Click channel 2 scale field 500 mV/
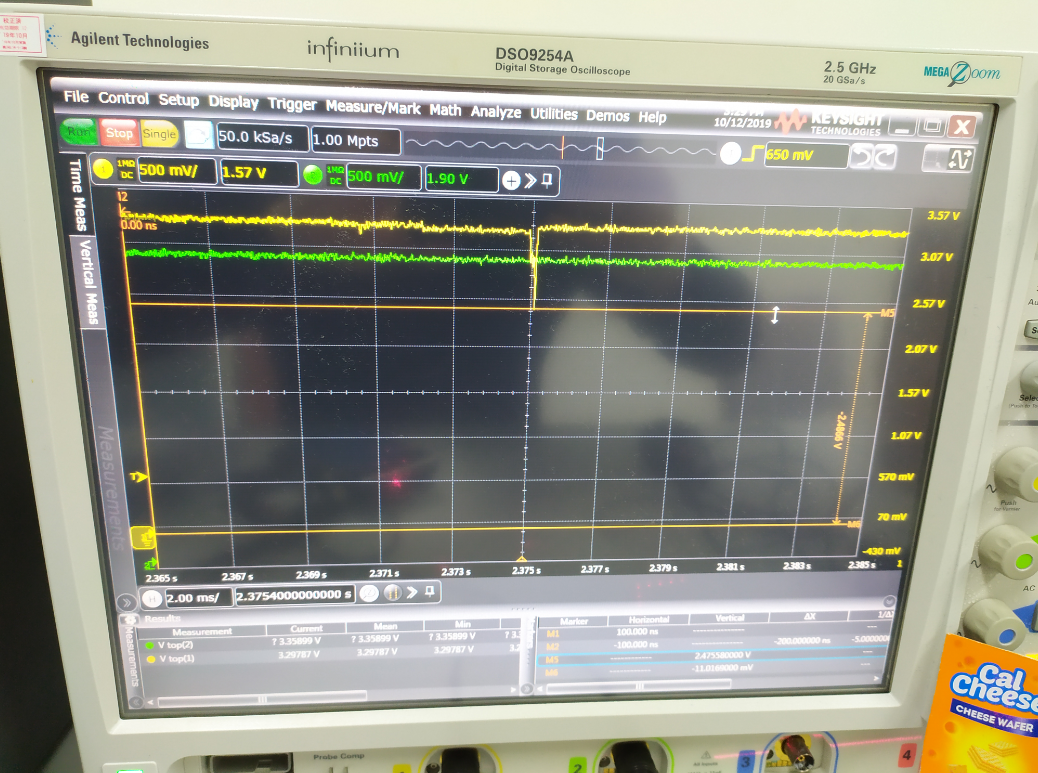The width and height of the screenshot is (1038, 773). point(383,177)
